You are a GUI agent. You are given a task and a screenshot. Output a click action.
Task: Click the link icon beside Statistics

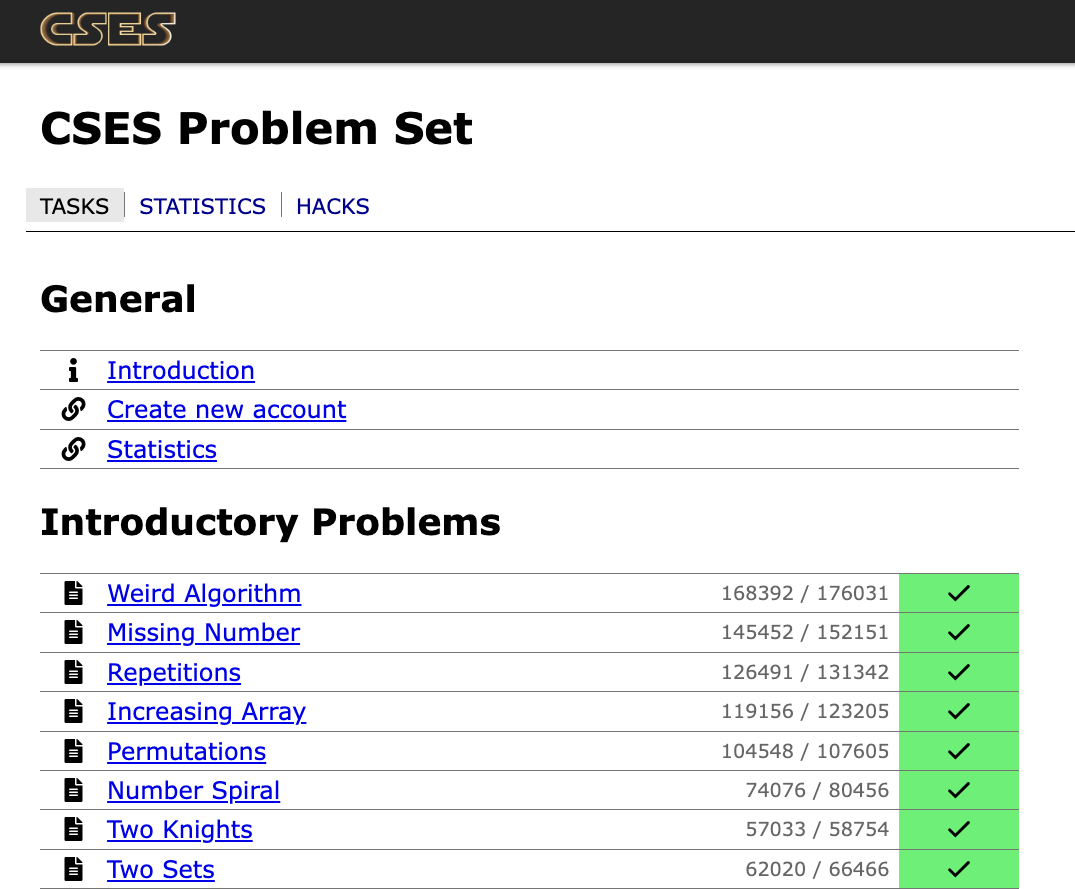coord(73,450)
